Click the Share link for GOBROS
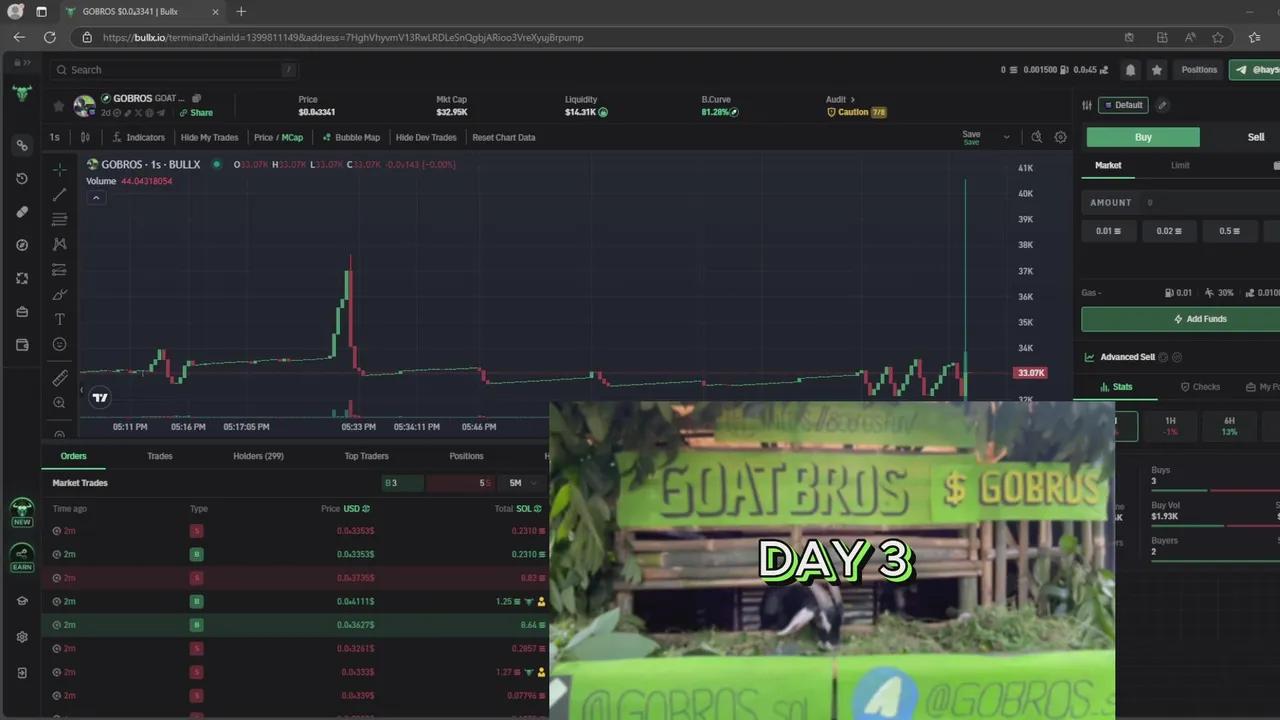1280x720 pixels. [196, 113]
